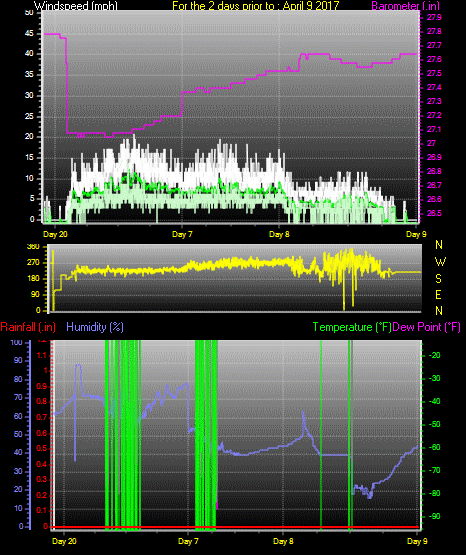Click the S compass direction label
The width and height of the screenshot is (466, 555).
[x=438, y=279]
